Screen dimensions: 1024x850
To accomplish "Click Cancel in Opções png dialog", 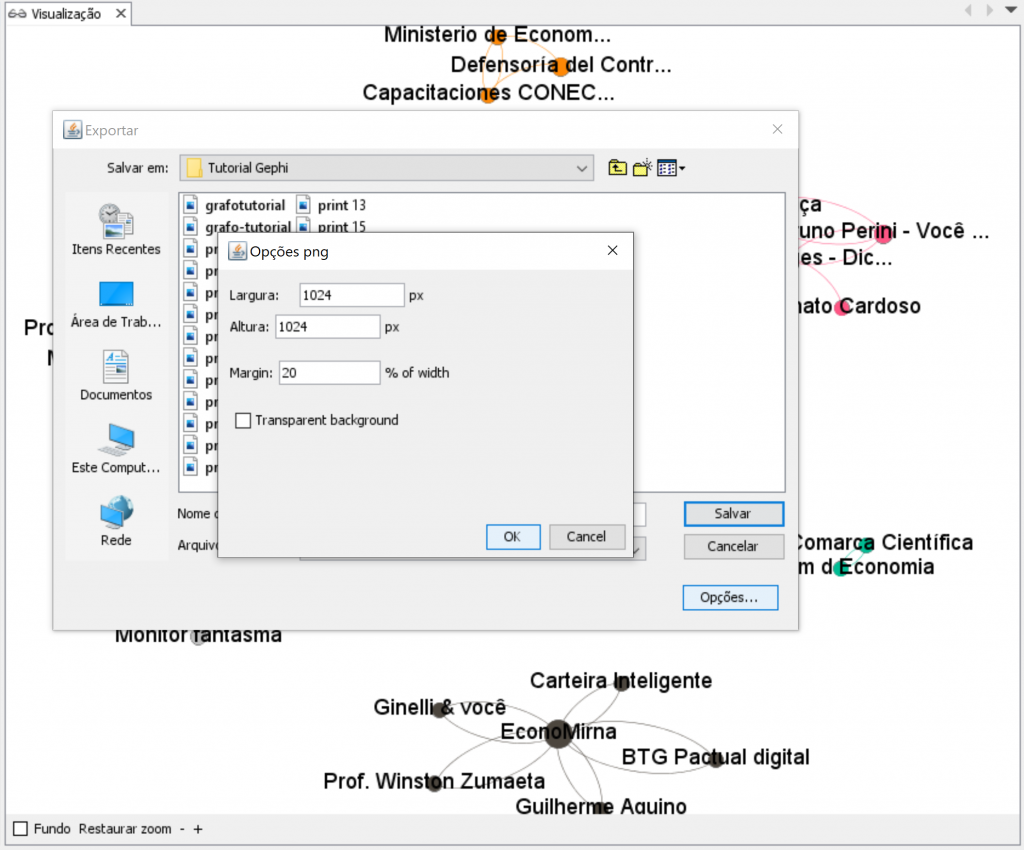I will coord(587,537).
